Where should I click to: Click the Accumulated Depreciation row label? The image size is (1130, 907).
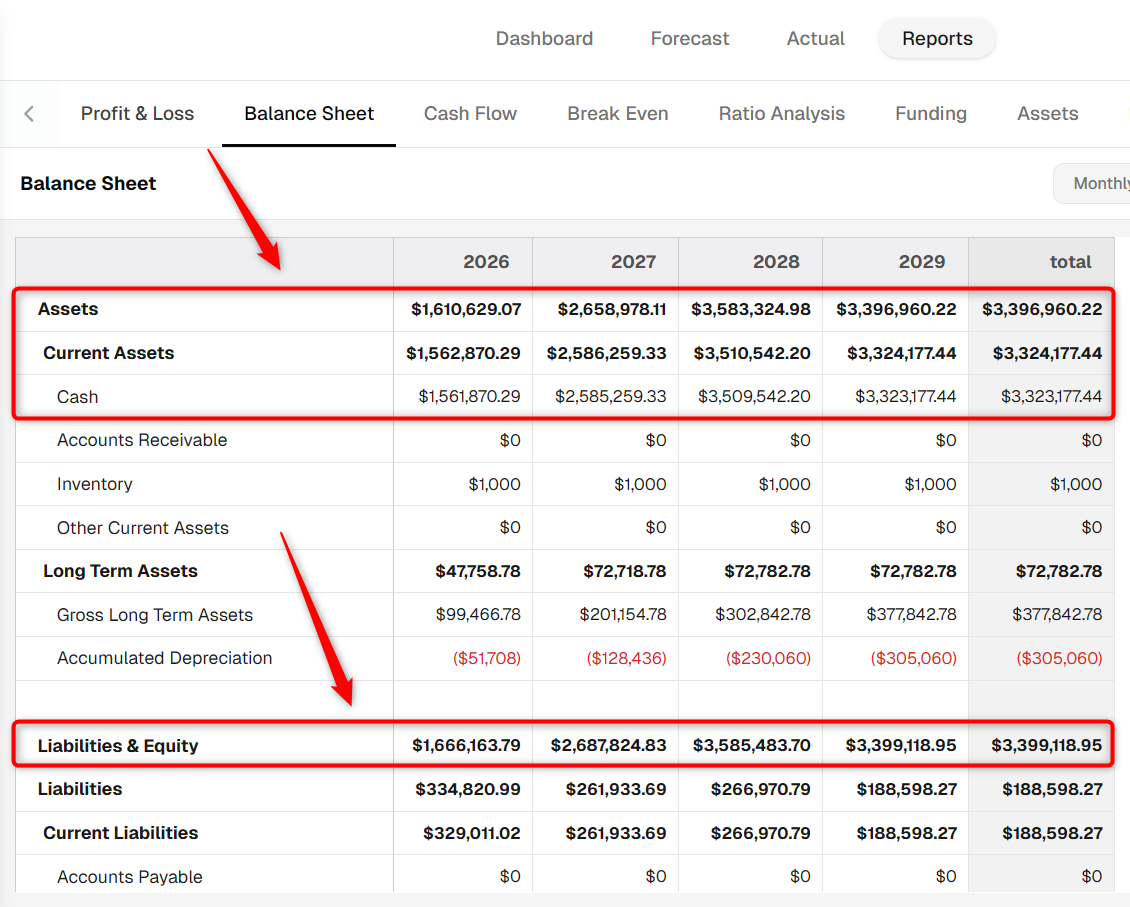pyautogui.click(x=164, y=658)
